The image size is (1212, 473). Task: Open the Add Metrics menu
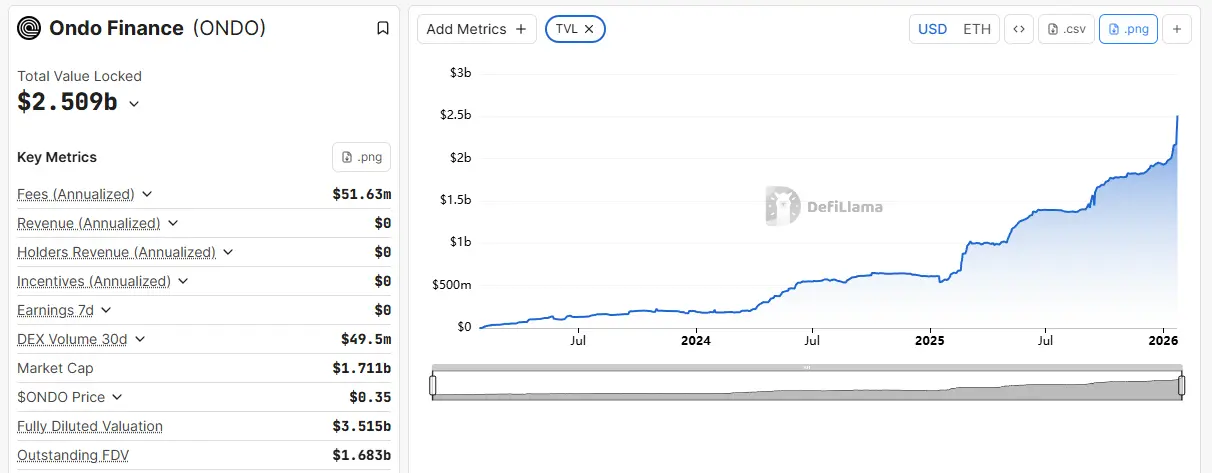(476, 29)
